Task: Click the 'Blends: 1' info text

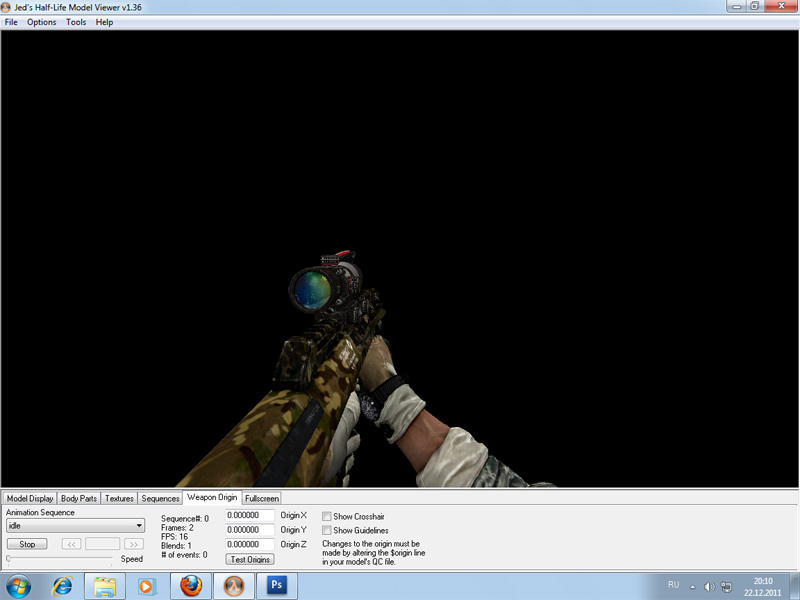Action: pyautogui.click(x=176, y=546)
